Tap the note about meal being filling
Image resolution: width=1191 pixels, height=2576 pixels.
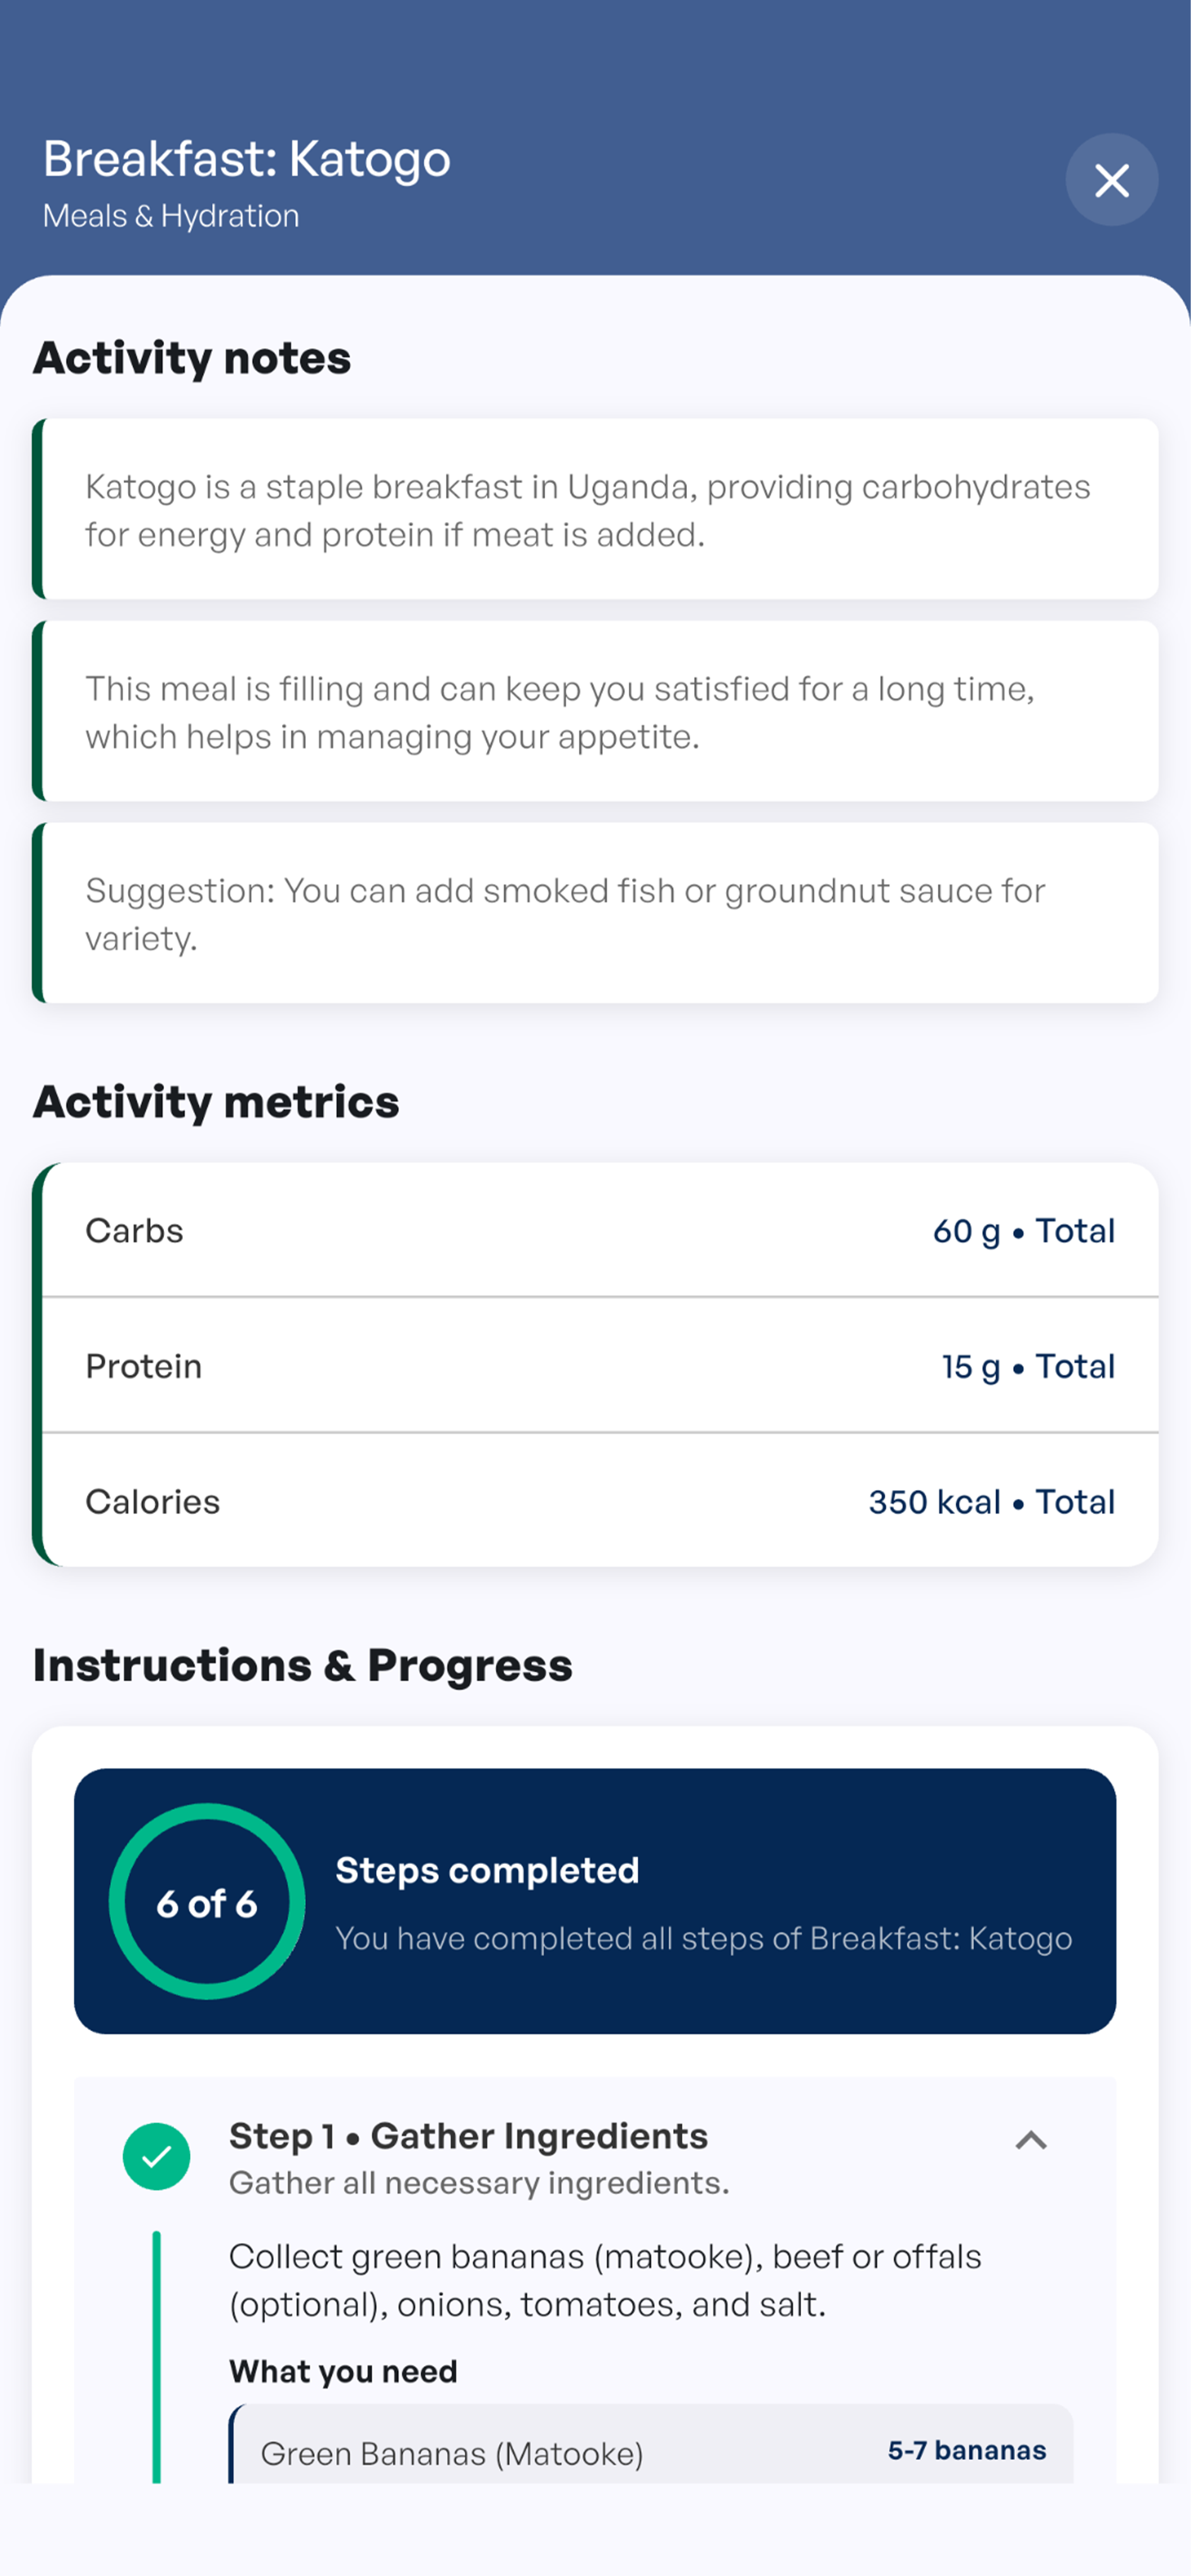pos(596,711)
